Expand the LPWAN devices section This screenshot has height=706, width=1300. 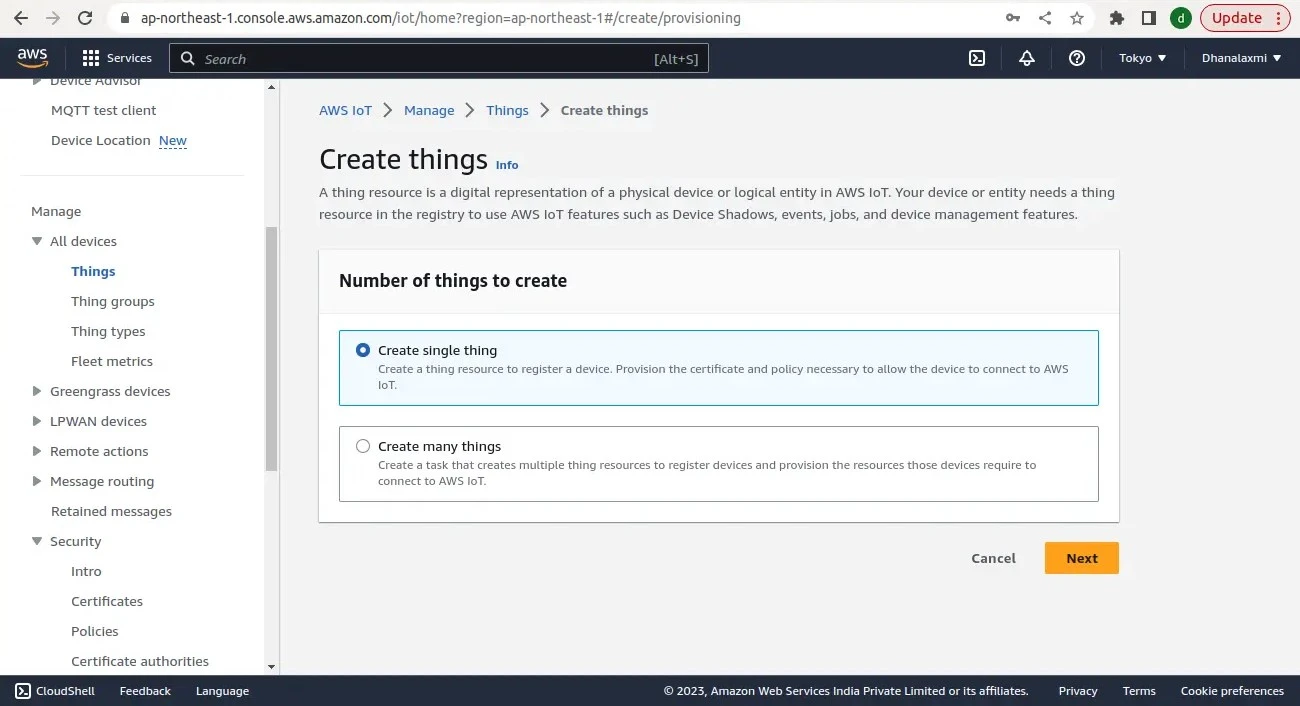[x=37, y=421]
